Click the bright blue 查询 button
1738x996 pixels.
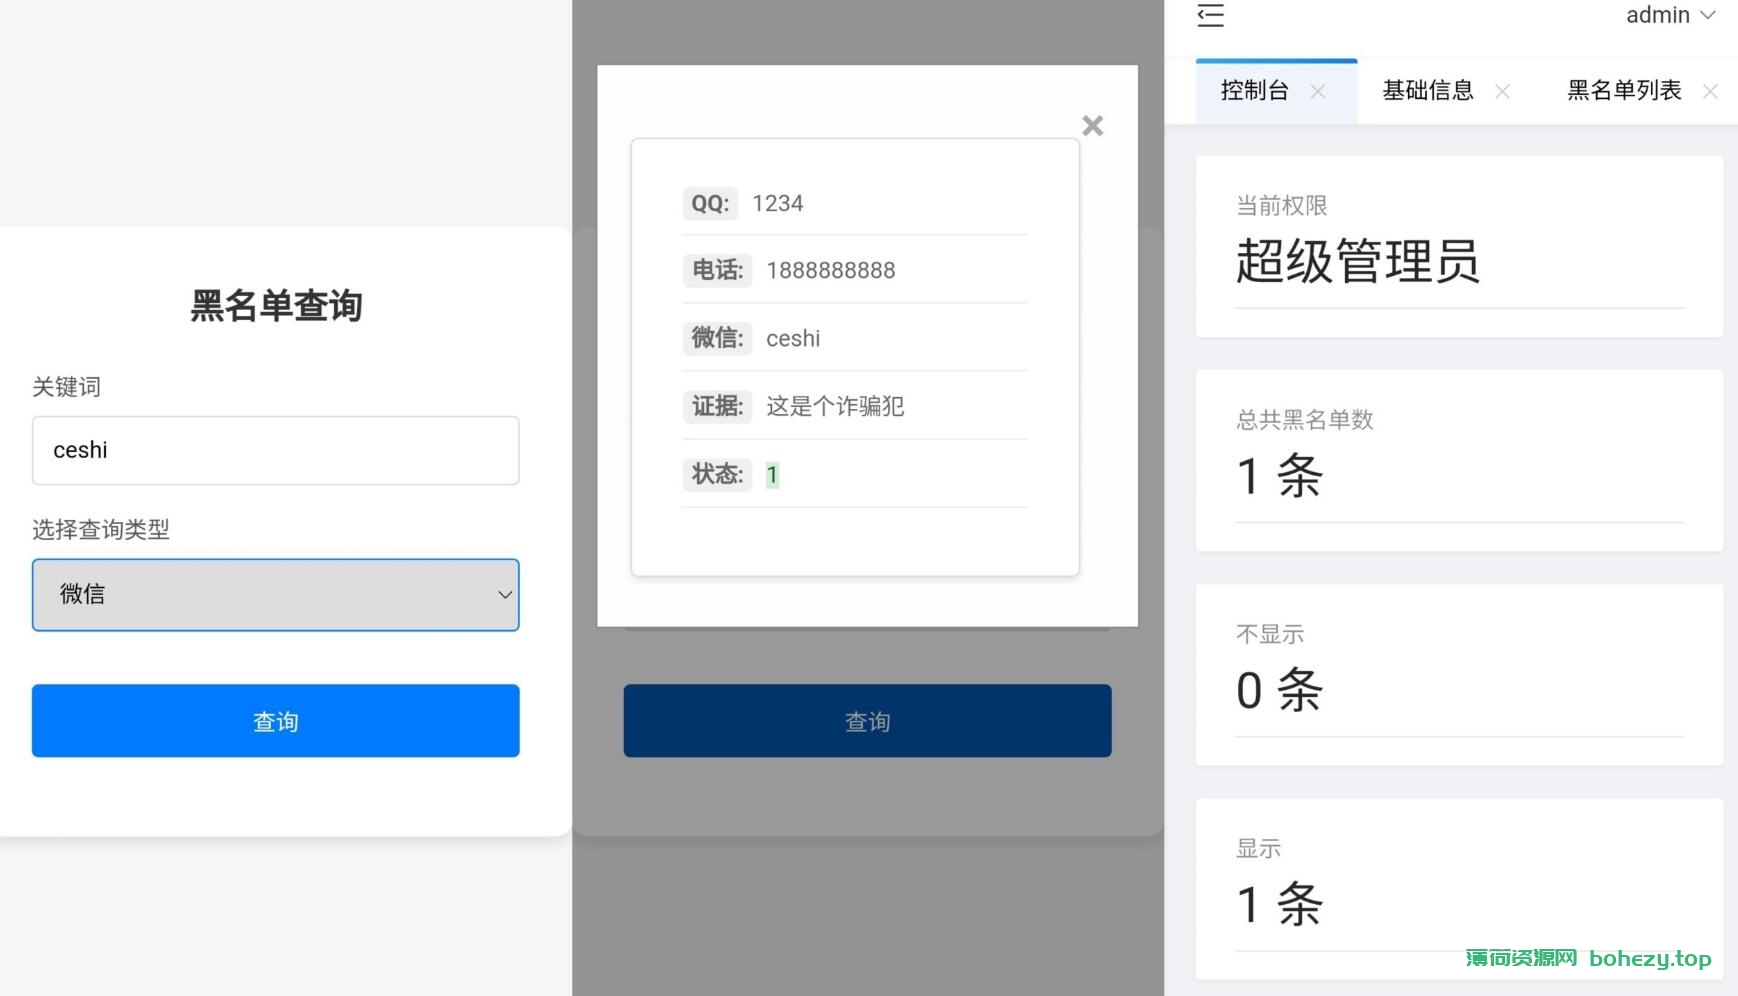[276, 721]
